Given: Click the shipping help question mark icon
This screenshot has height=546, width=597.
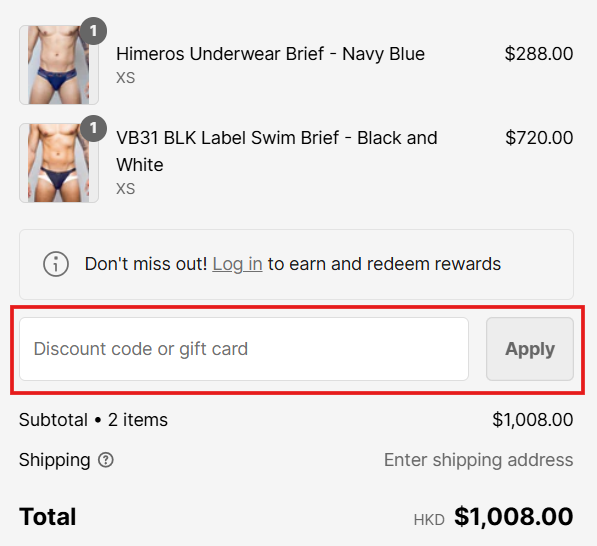Looking at the screenshot, I should click(x=106, y=460).
